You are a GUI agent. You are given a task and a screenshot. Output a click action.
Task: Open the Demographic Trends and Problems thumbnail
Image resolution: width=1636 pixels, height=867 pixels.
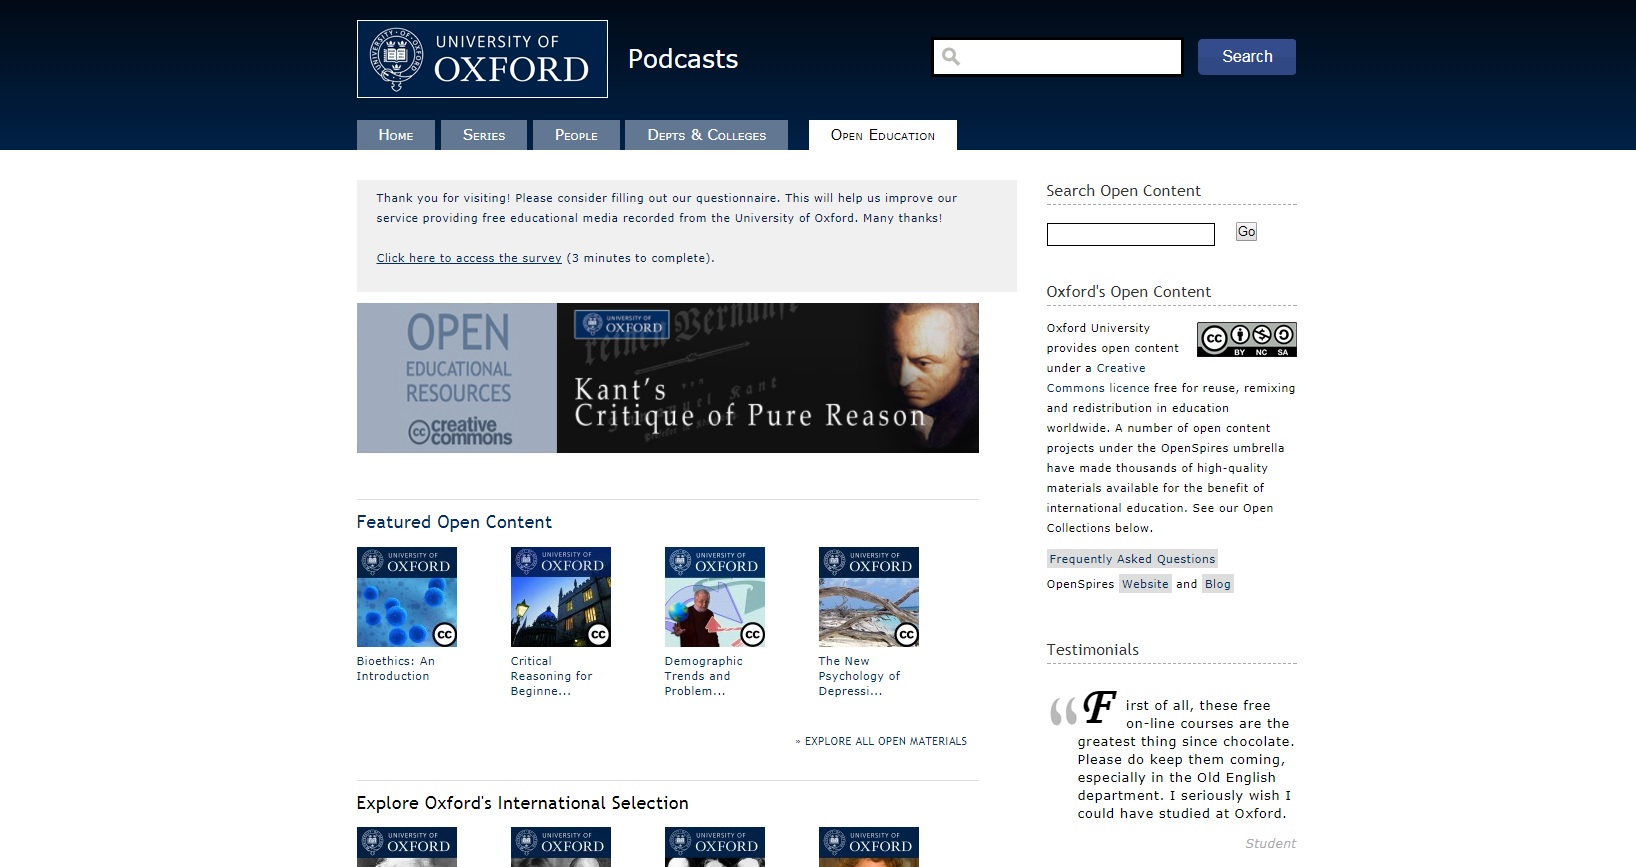[714, 597]
